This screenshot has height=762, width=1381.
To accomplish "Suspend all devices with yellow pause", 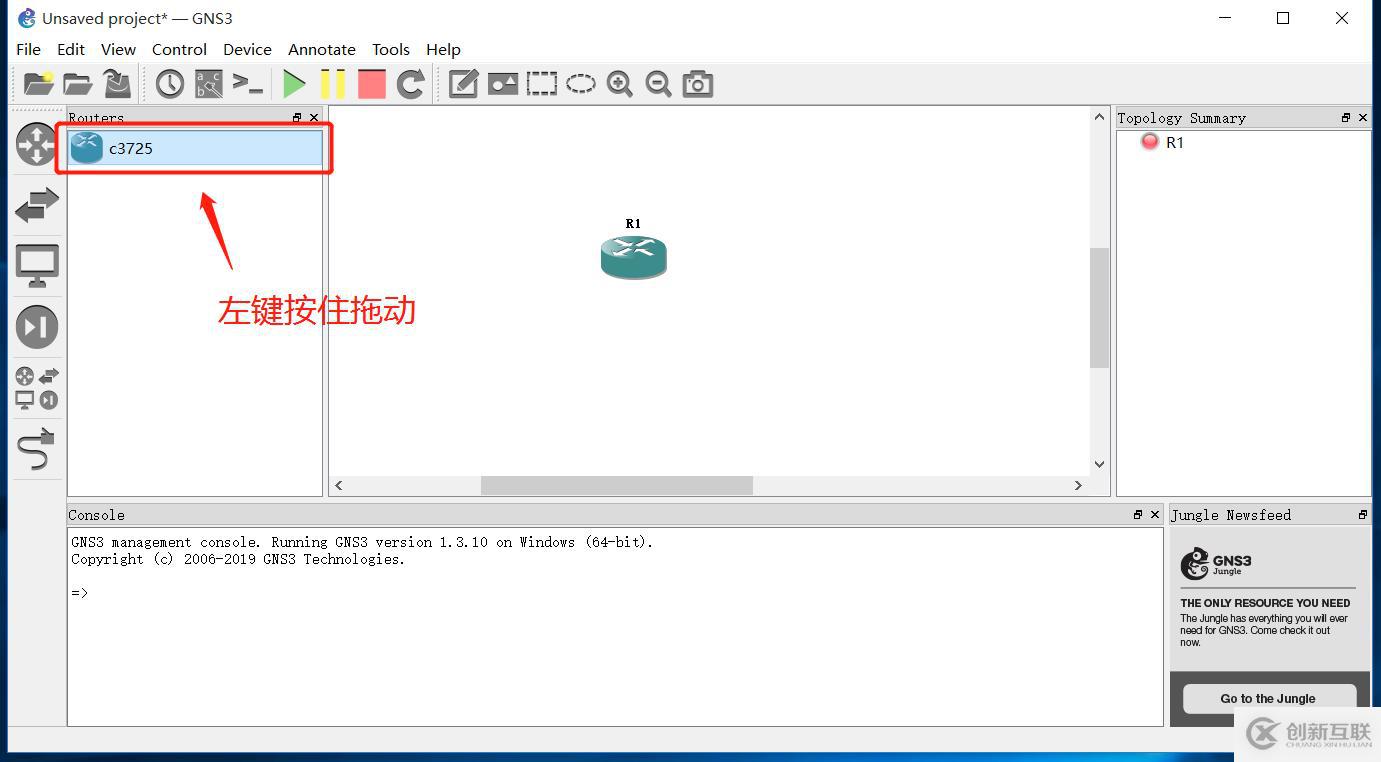I will coord(333,84).
